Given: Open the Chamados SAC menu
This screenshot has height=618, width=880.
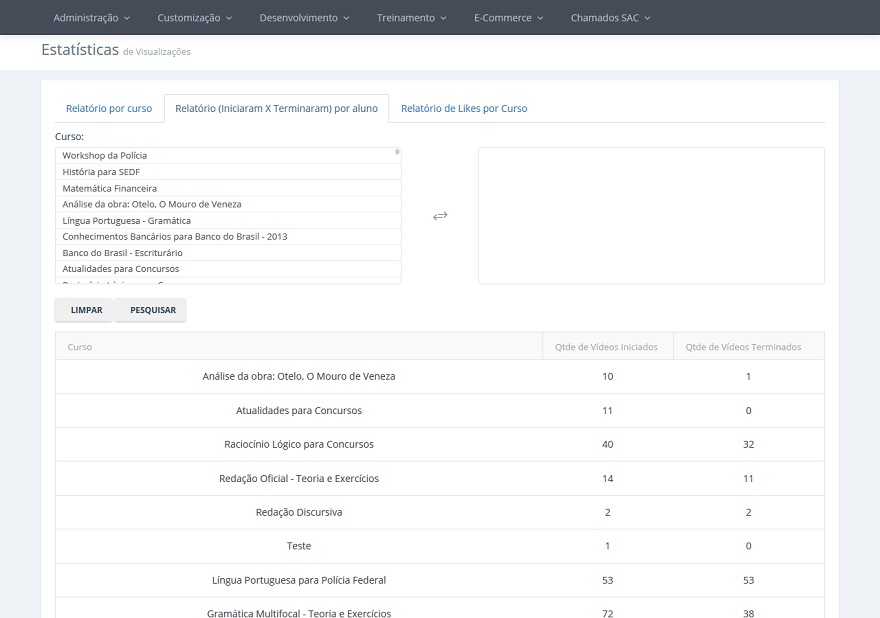Looking at the screenshot, I should point(610,18).
